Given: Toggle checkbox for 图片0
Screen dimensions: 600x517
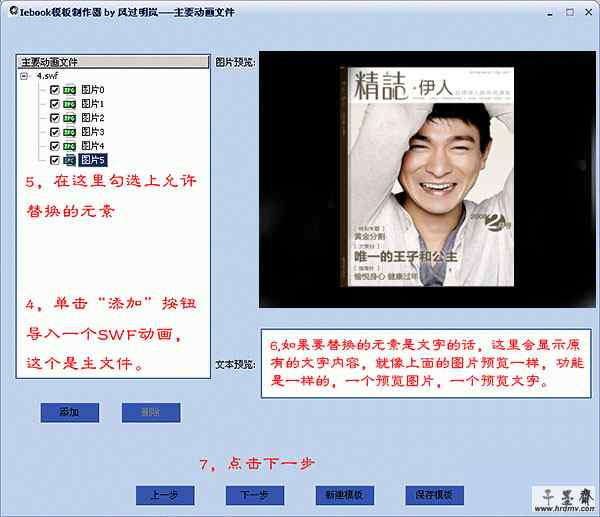Looking at the screenshot, I should (55, 90).
